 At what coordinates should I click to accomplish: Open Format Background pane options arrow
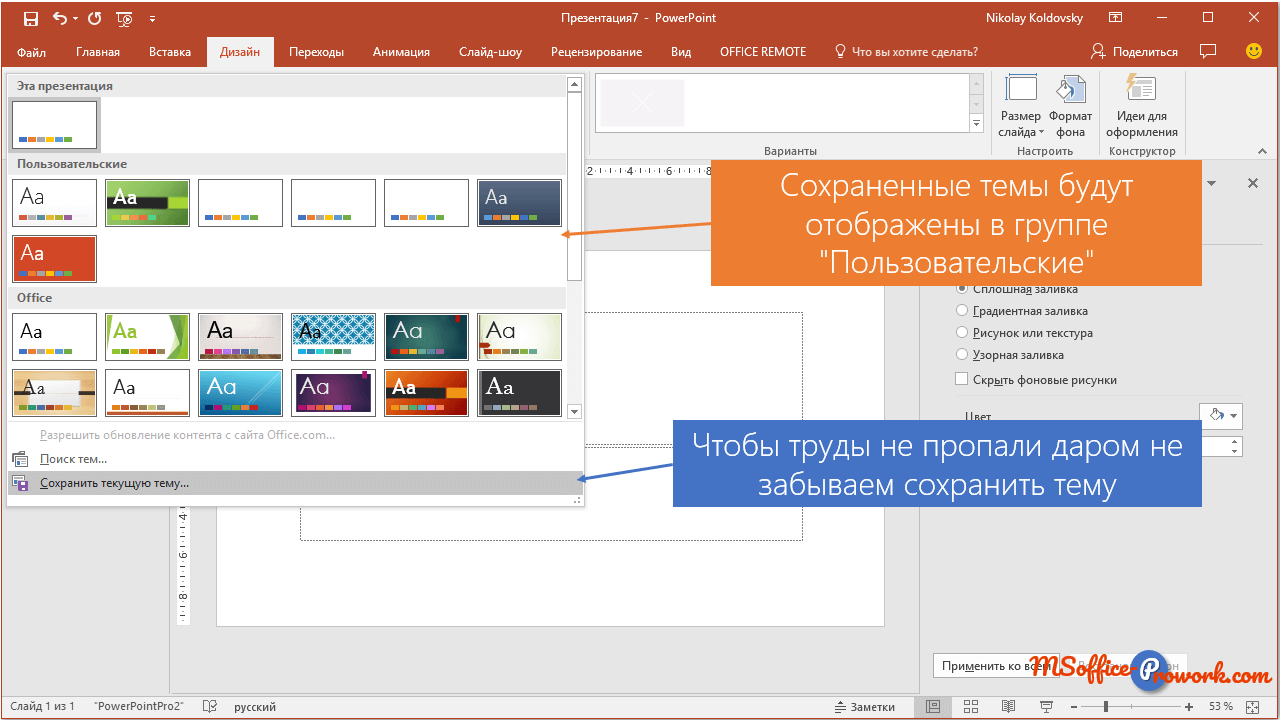click(1213, 184)
